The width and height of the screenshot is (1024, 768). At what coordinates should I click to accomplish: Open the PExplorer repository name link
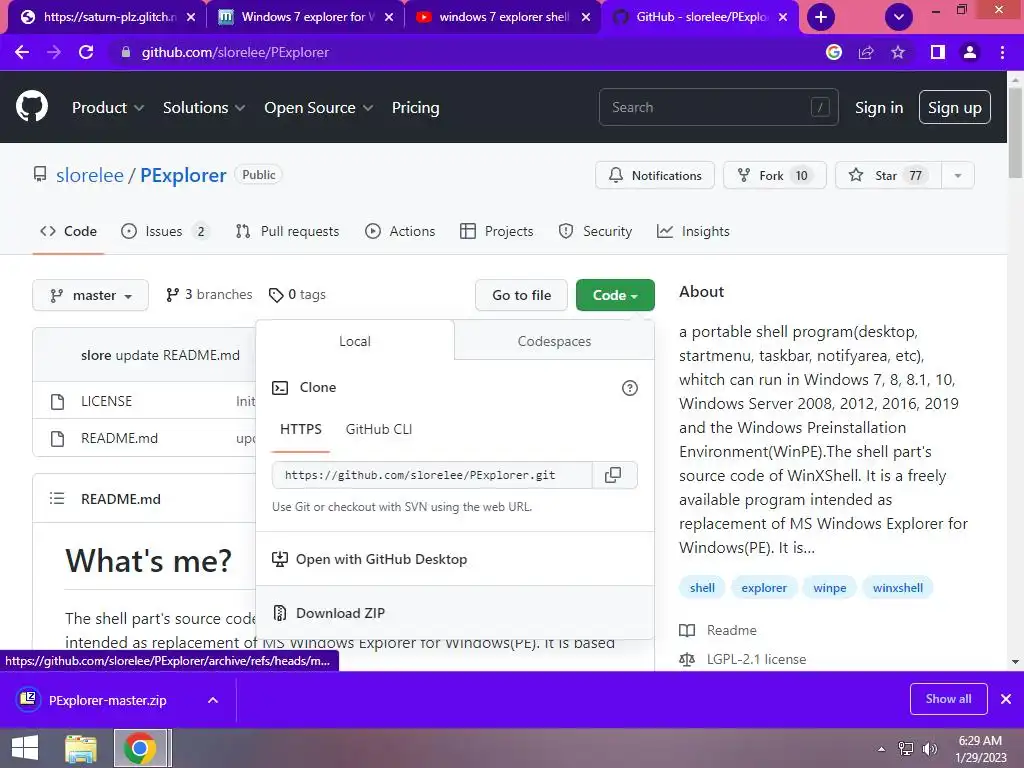184,175
